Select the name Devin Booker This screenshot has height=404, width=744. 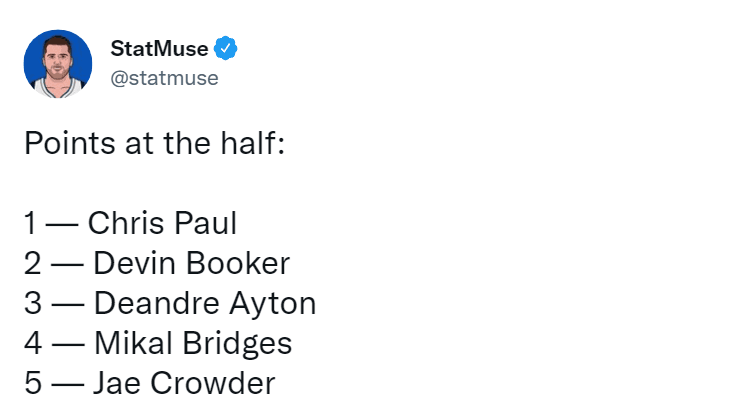(x=191, y=263)
